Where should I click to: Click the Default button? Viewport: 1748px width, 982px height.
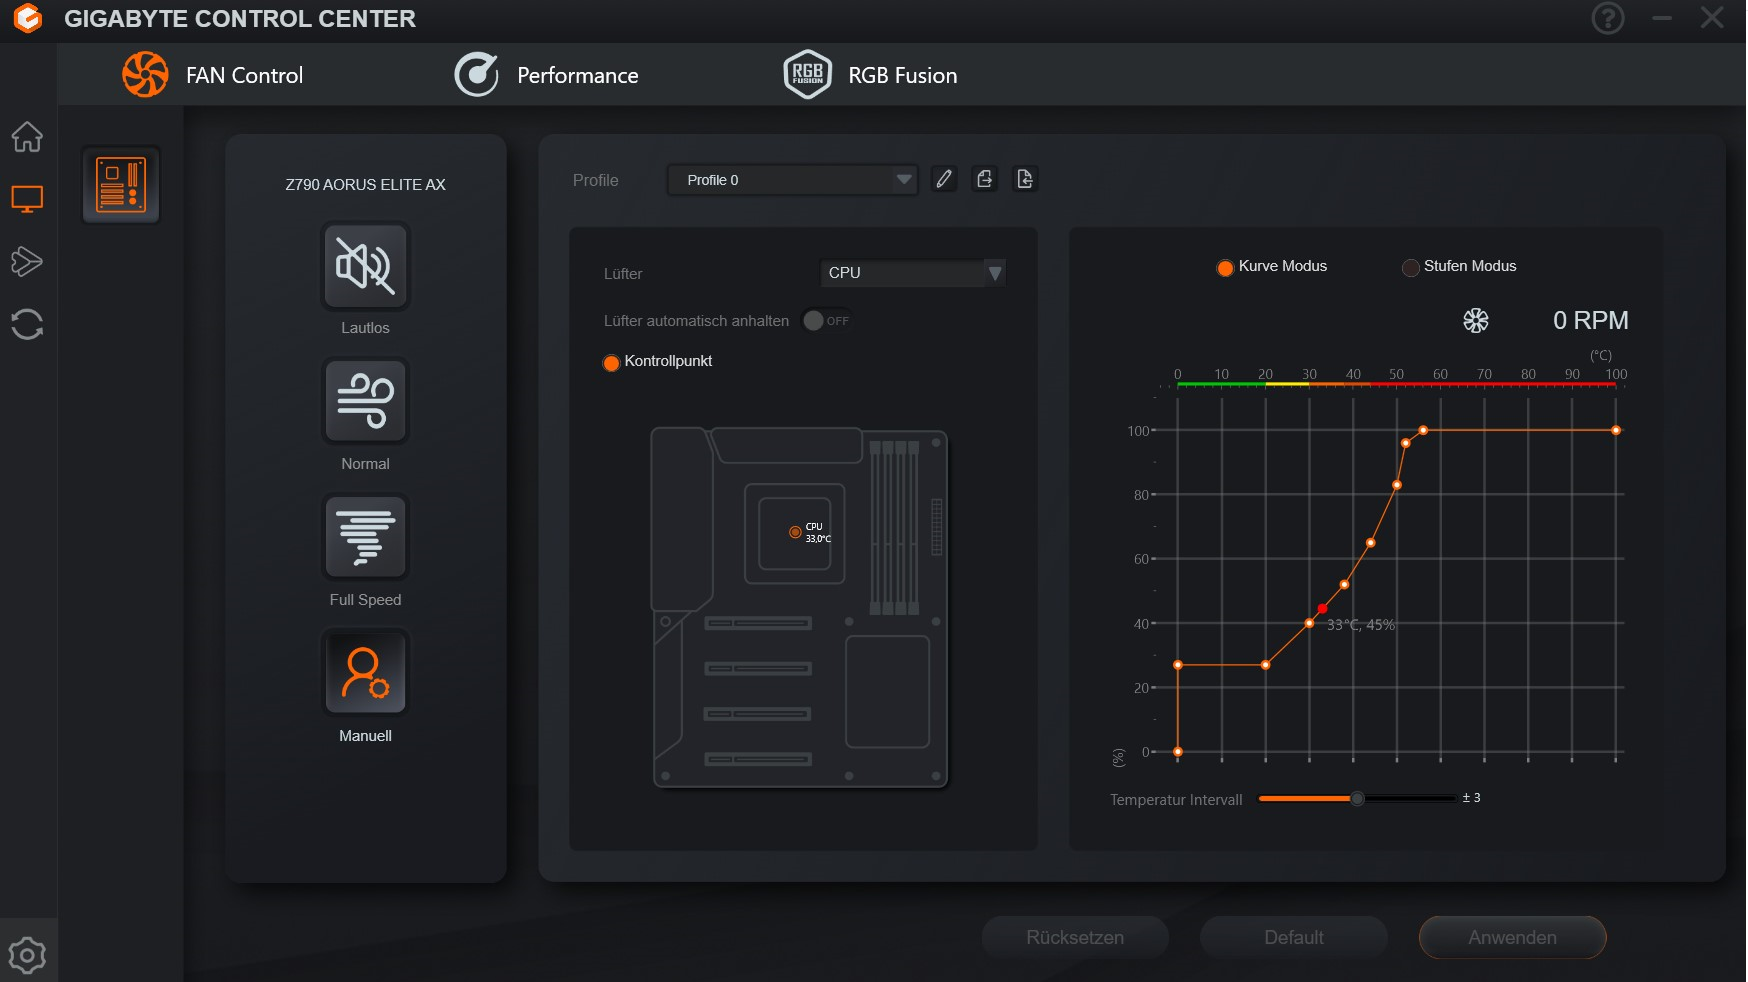(x=1294, y=938)
